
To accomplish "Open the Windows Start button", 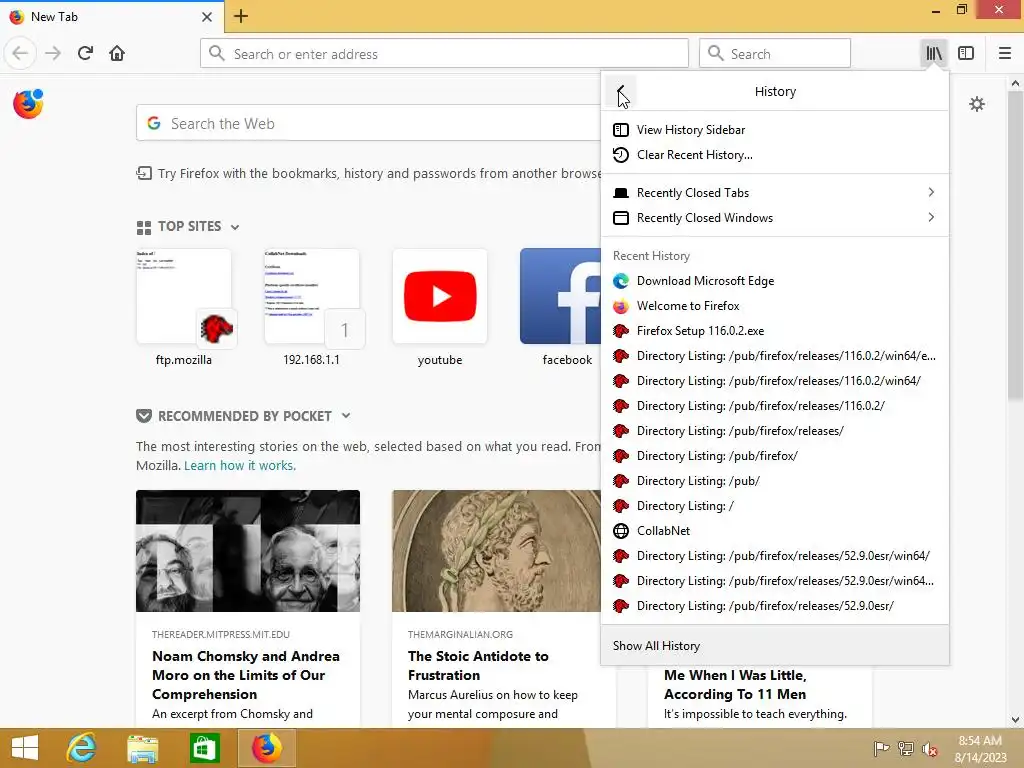I will [25, 748].
